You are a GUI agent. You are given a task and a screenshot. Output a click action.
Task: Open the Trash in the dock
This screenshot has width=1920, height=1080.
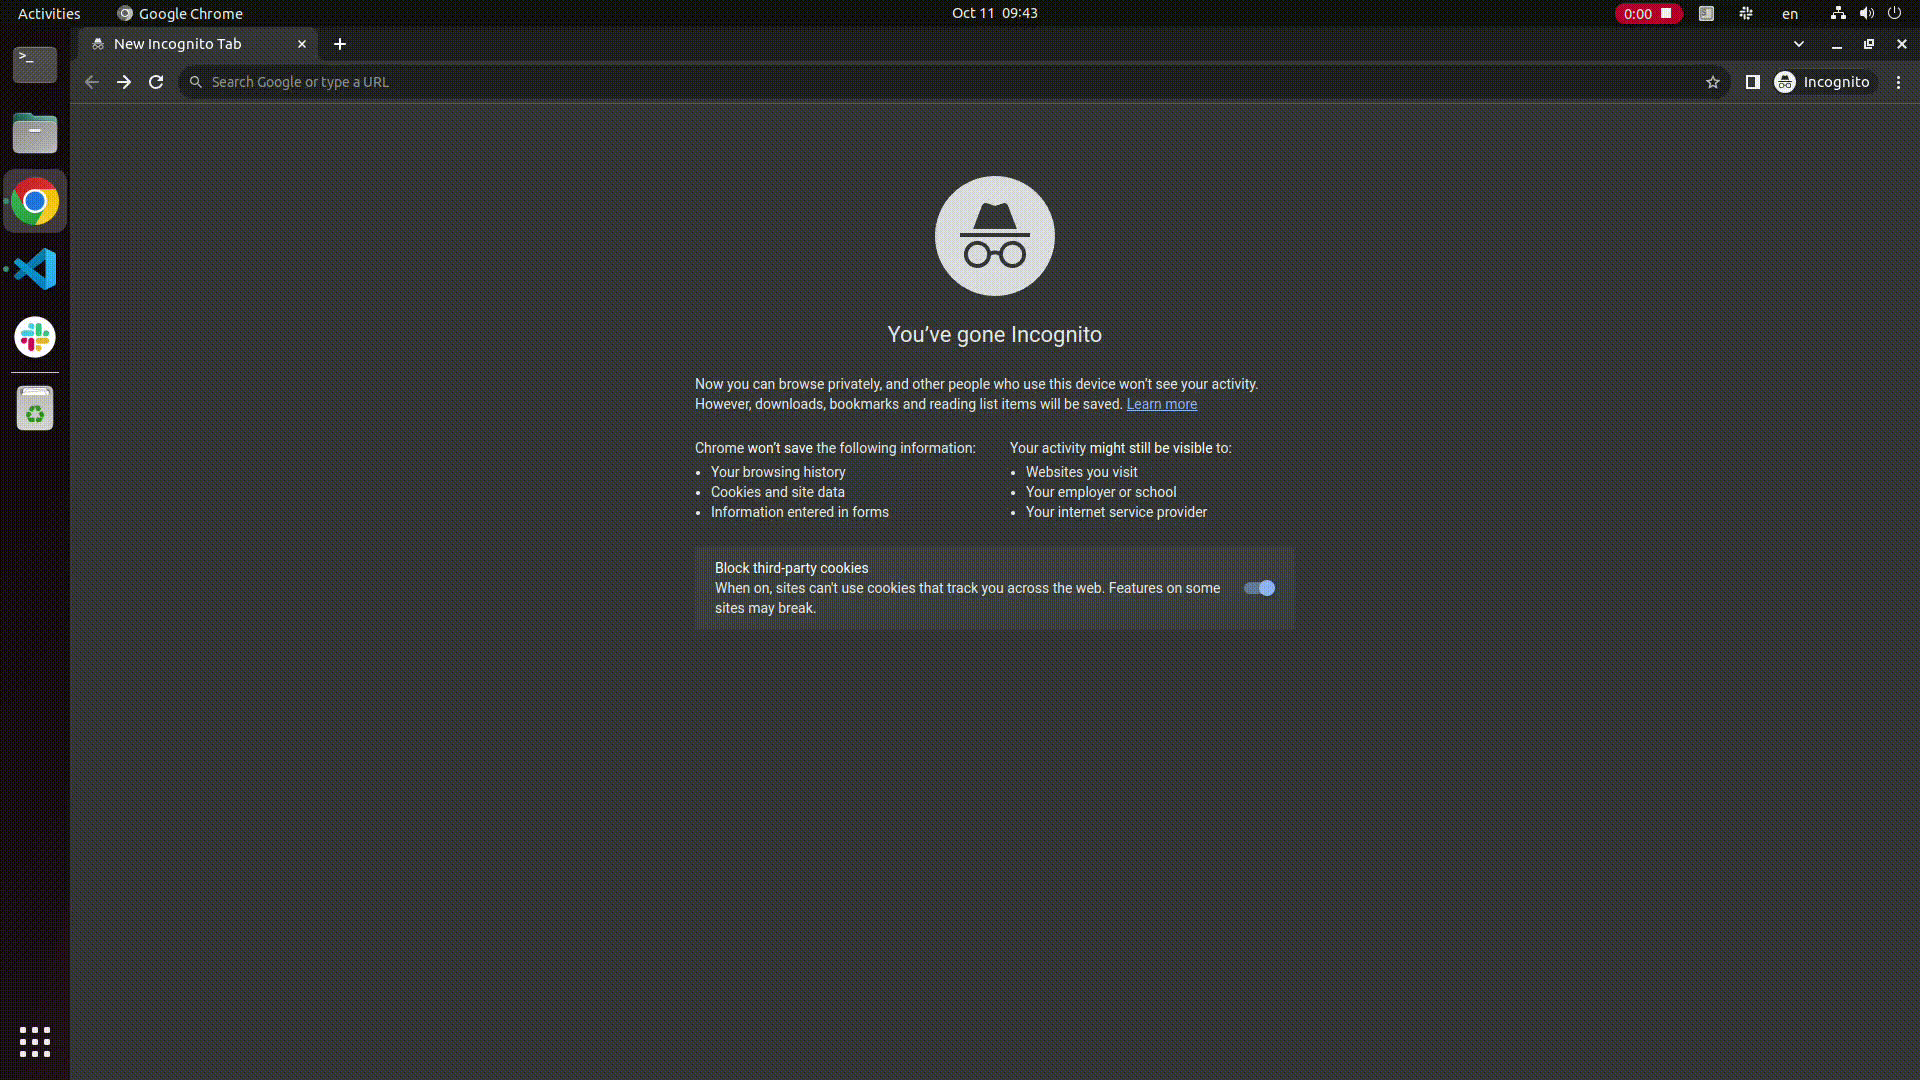pyautogui.click(x=35, y=408)
